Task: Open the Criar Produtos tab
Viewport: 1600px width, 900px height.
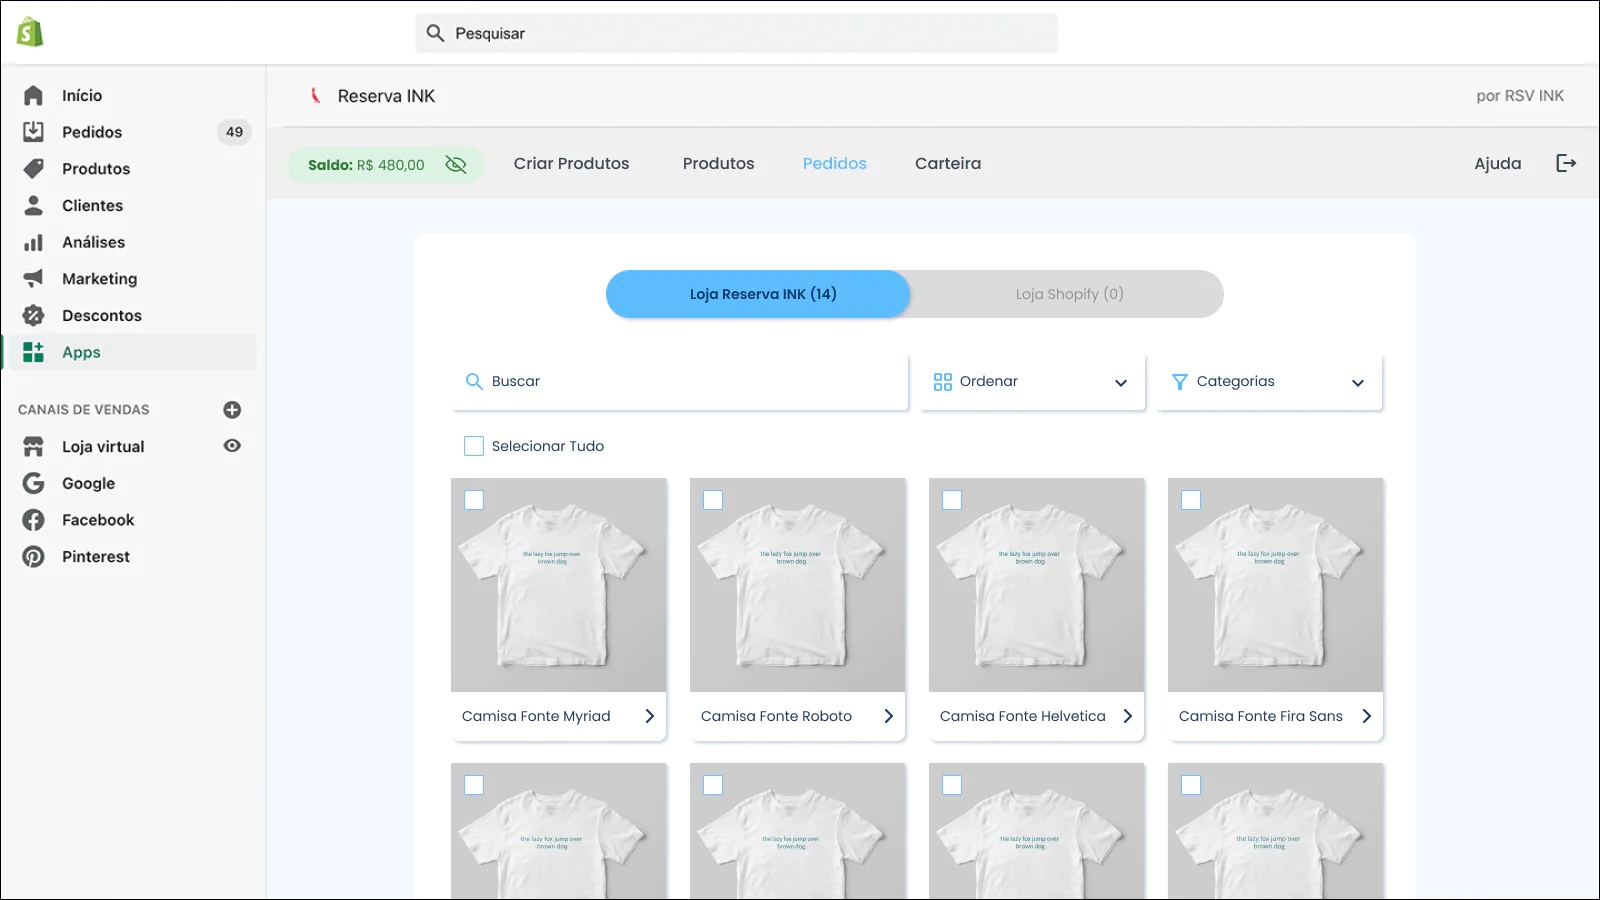Action: click(x=571, y=163)
